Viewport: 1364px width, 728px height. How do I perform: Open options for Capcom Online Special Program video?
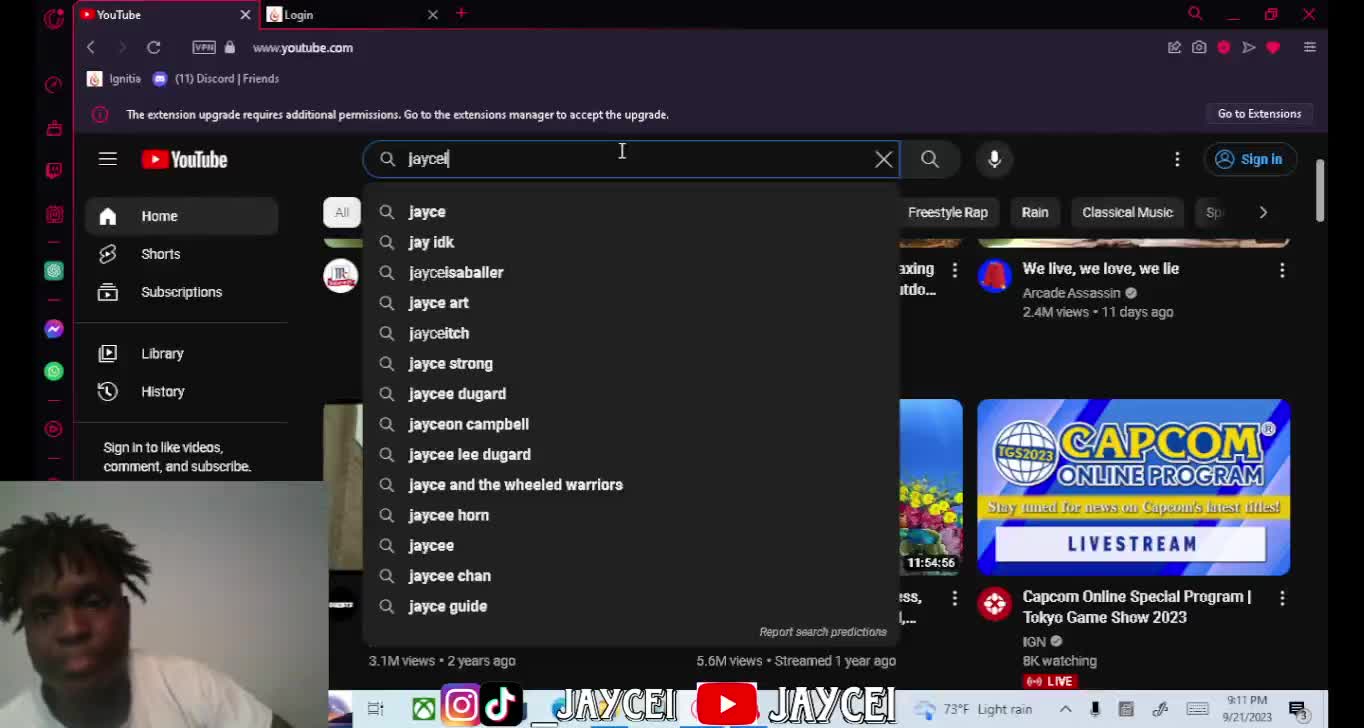pos(1282,598)
